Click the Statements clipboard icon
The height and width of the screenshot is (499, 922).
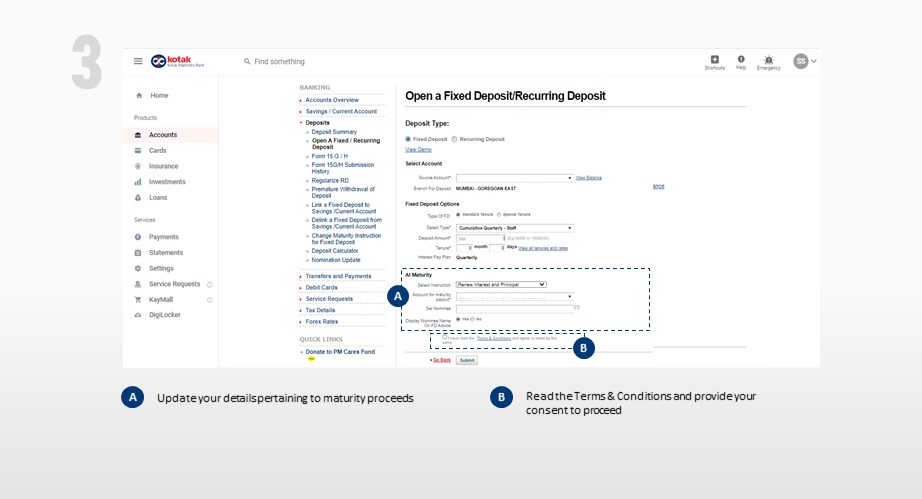coord(138,253)
